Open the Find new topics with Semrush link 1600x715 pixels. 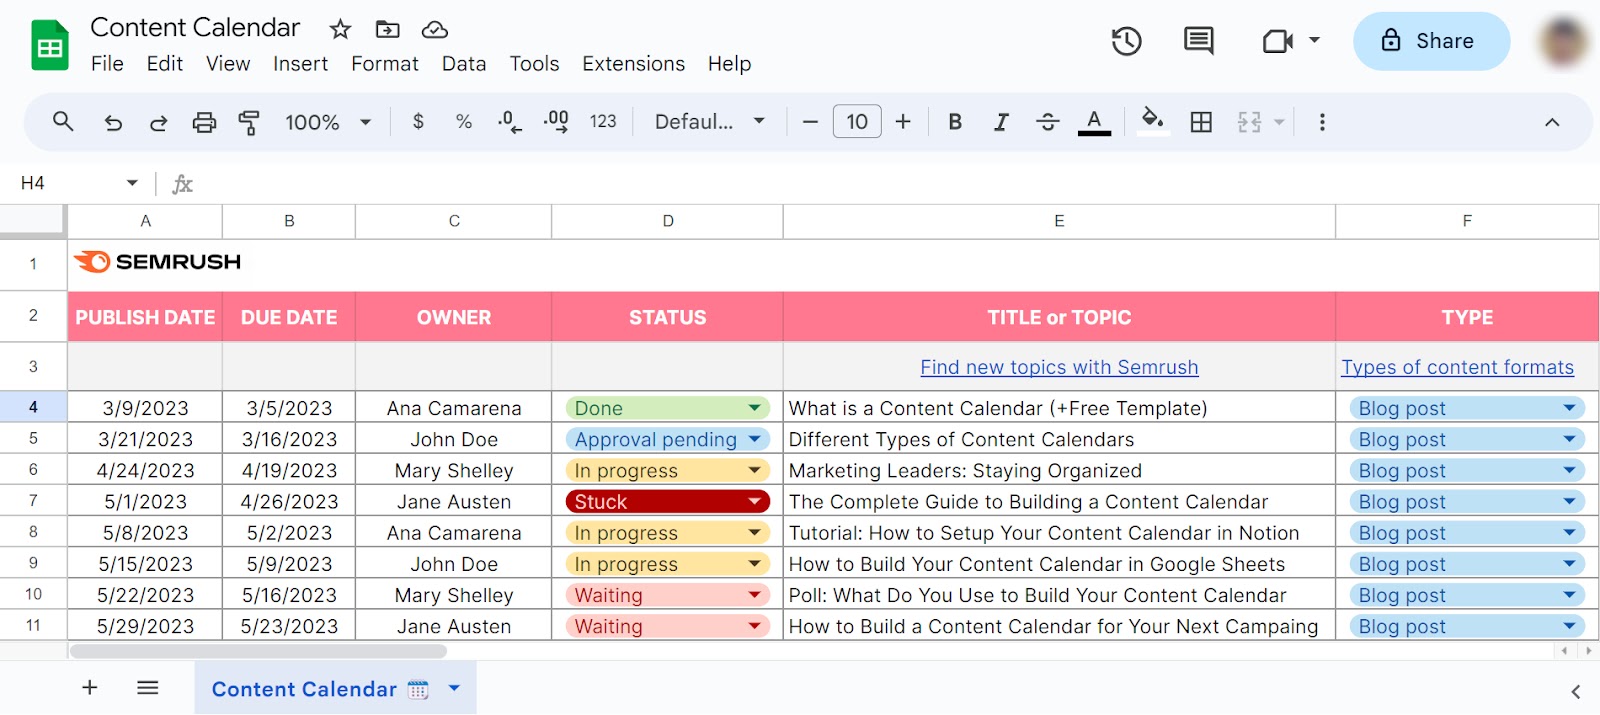pos(1059,367)
